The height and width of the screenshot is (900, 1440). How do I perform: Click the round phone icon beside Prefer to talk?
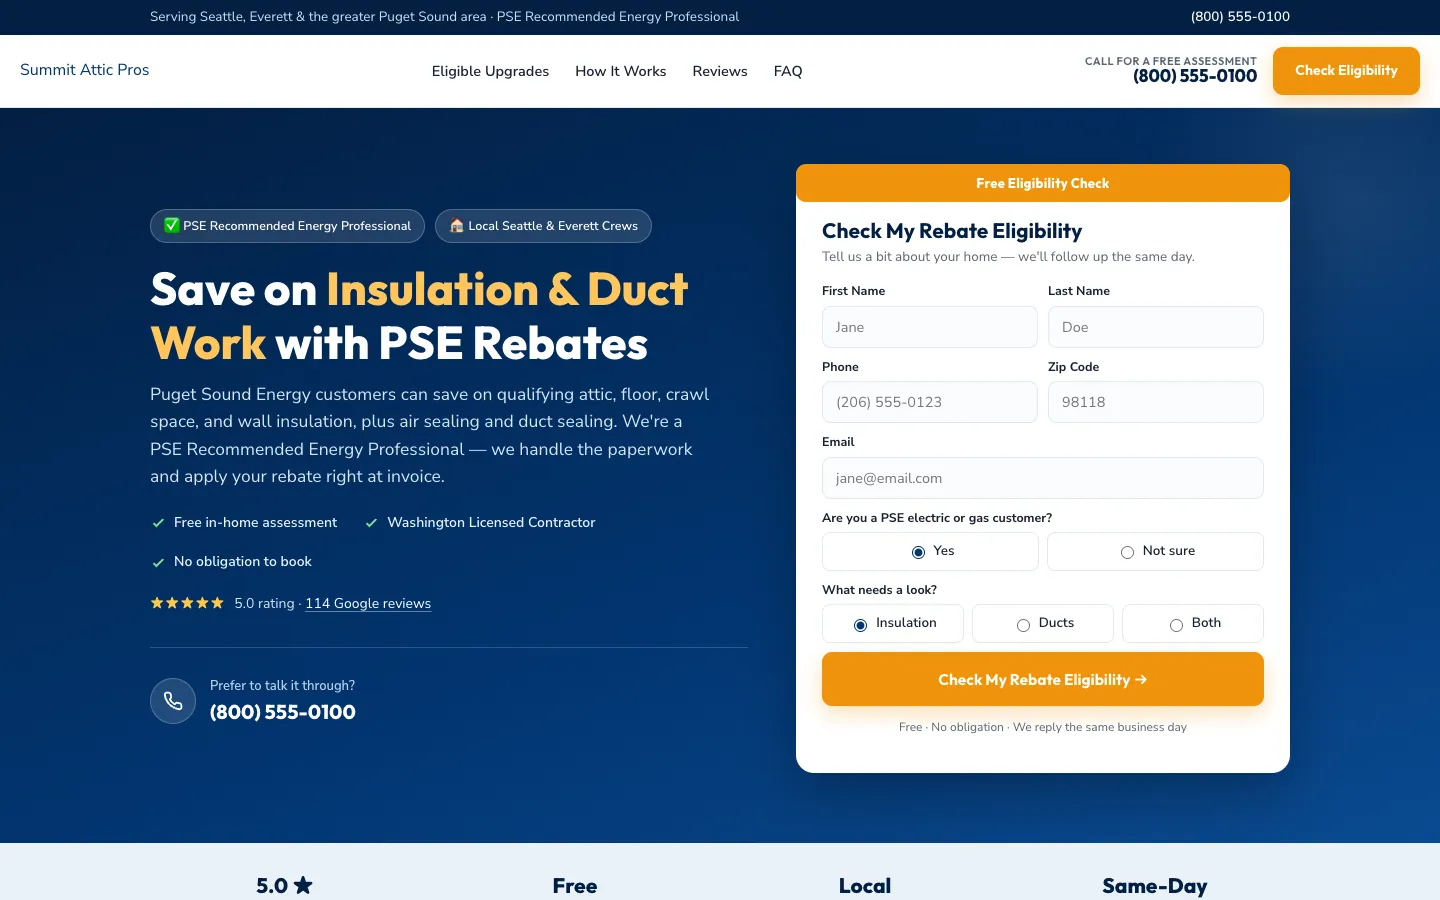[x=173, y=701]
